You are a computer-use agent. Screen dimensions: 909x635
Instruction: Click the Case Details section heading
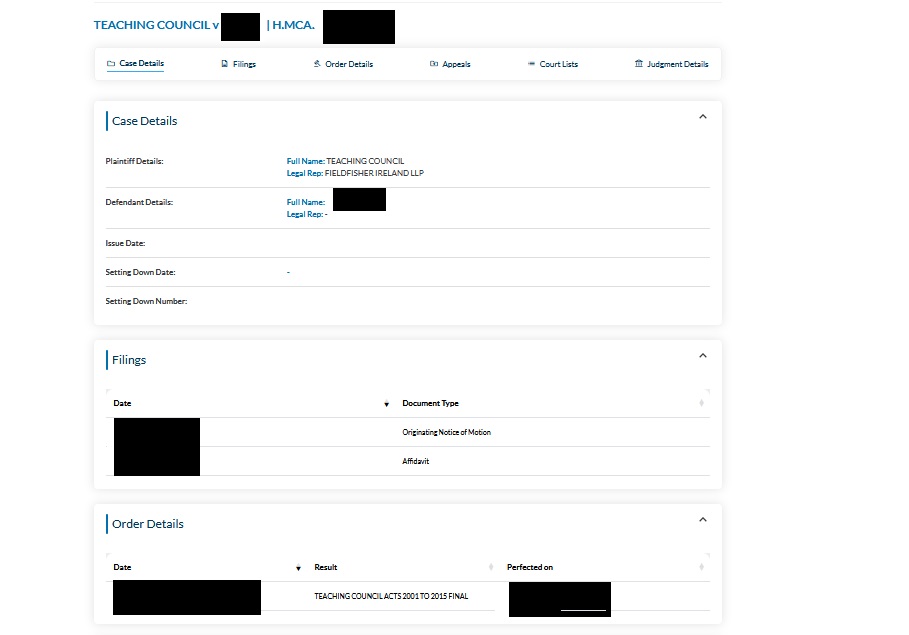pos(144,121)
